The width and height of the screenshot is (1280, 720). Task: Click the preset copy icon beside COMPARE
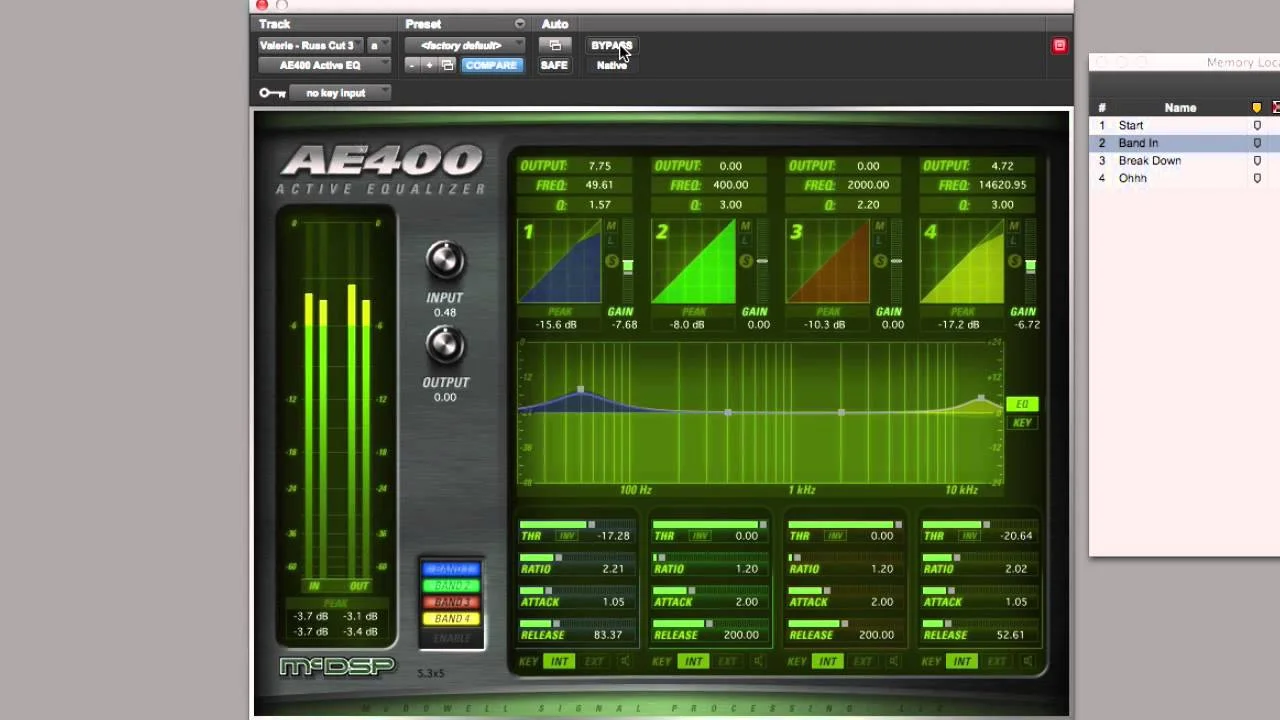tap(448, 65)
